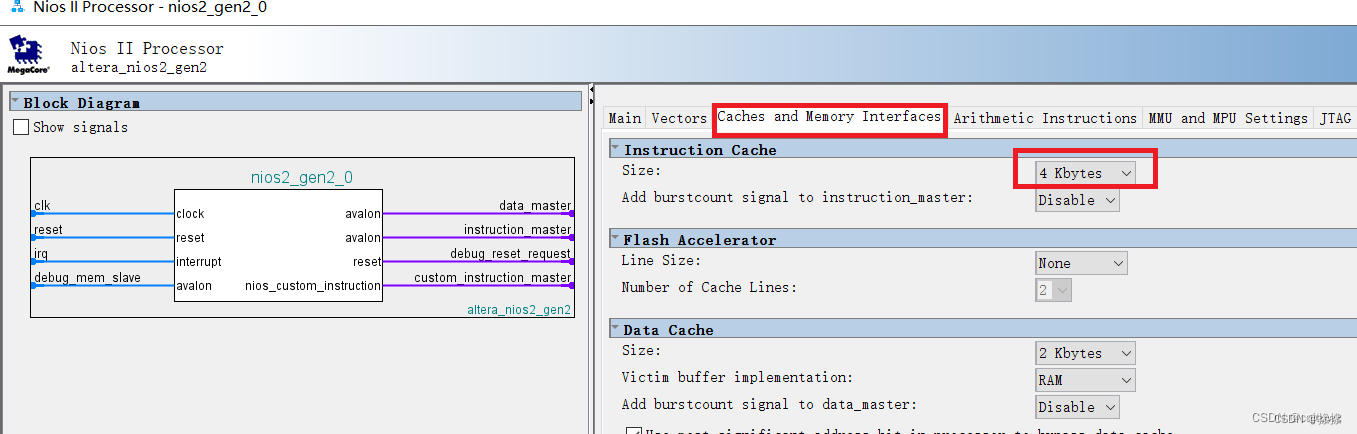Collapse the Instruction Cache section

(x=615, y=149)
